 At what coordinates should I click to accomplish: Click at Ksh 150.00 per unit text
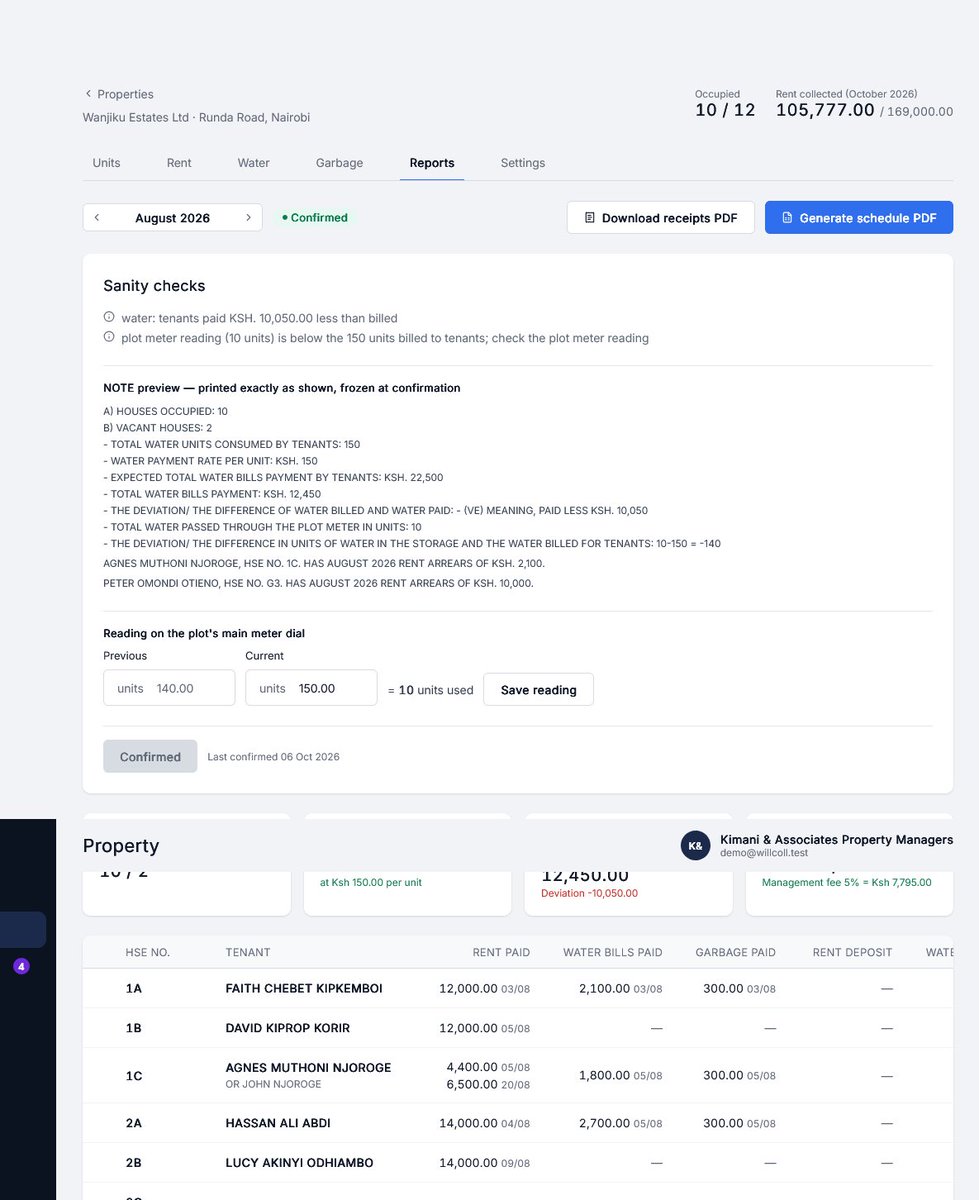coord(369,883)
